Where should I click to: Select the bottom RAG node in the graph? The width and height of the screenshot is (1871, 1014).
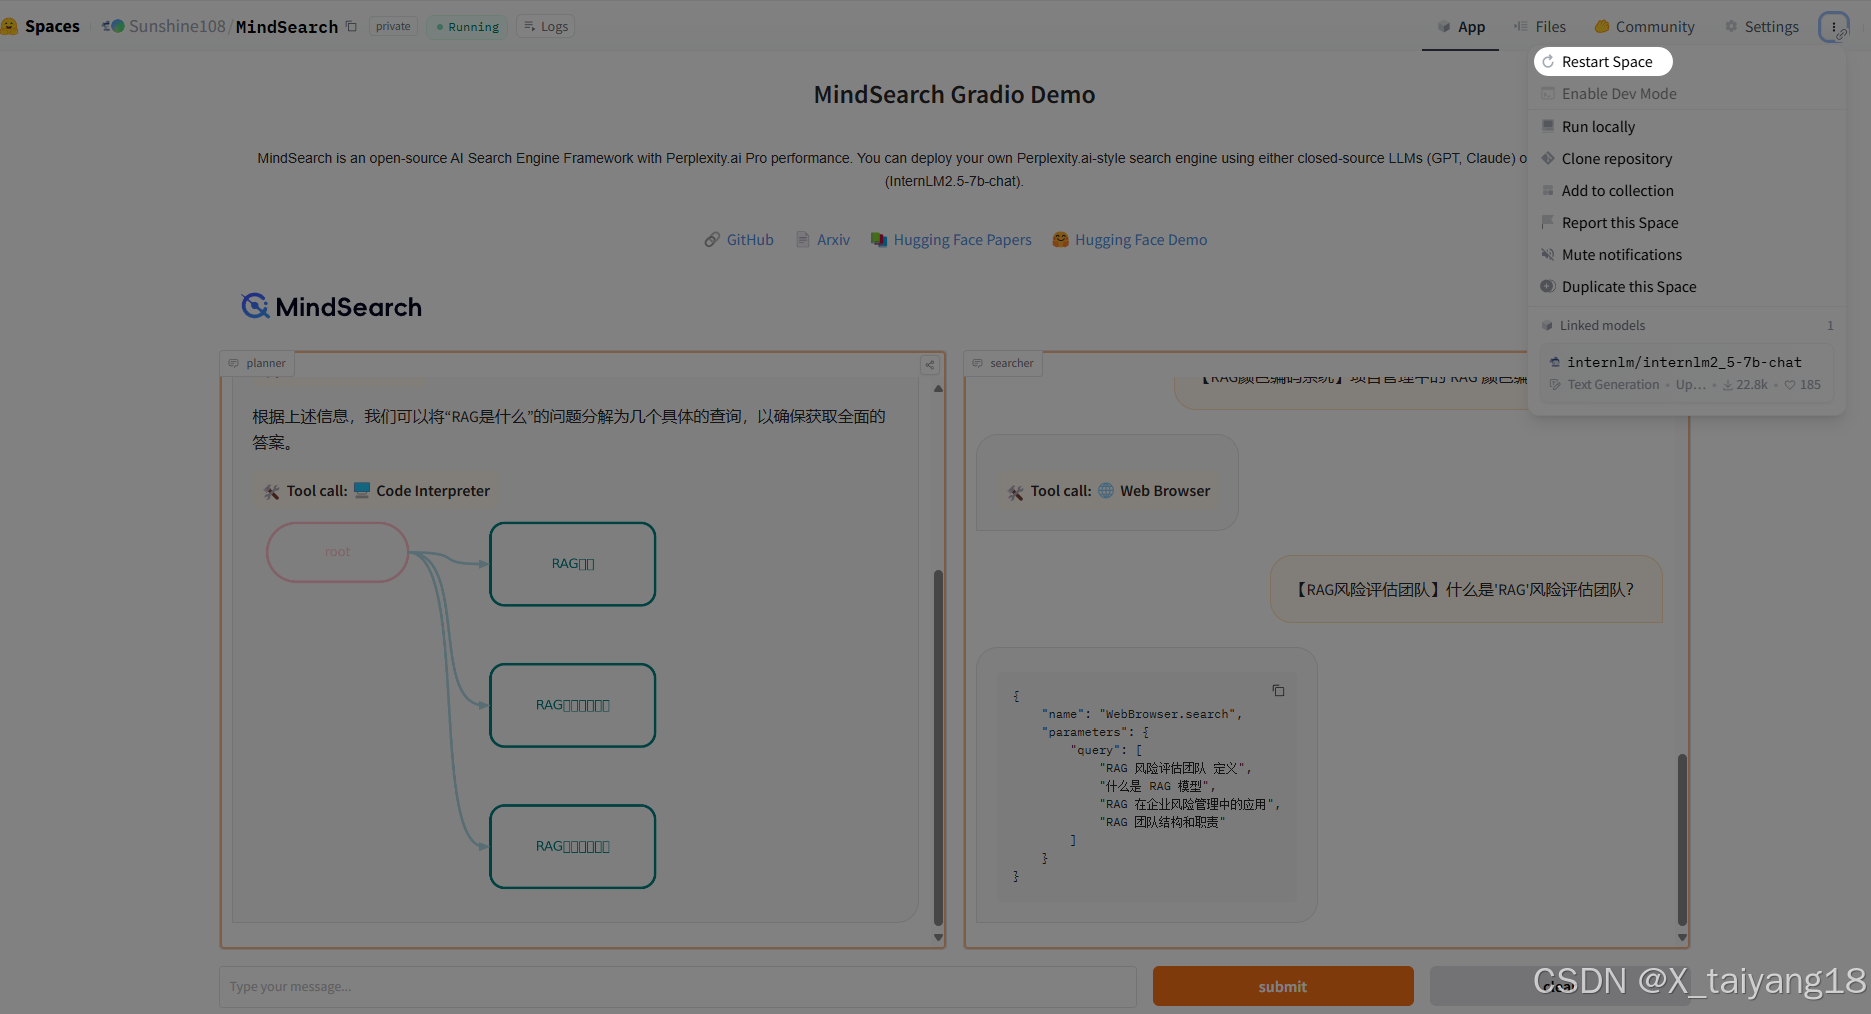[573, 847]
